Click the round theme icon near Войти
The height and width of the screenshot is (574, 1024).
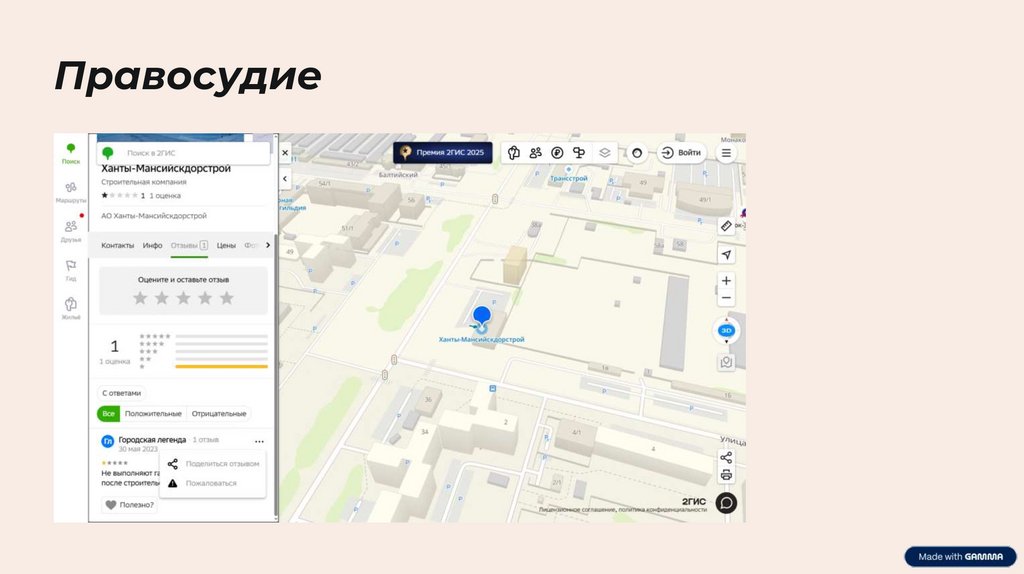(x=637, y=153)
